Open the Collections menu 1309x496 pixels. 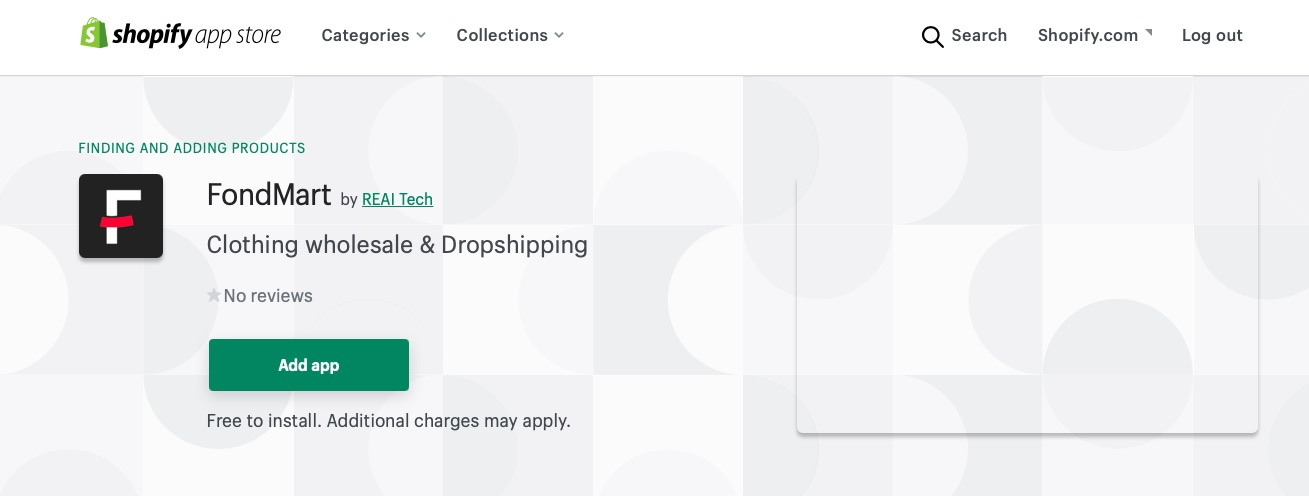pos(502,35)
